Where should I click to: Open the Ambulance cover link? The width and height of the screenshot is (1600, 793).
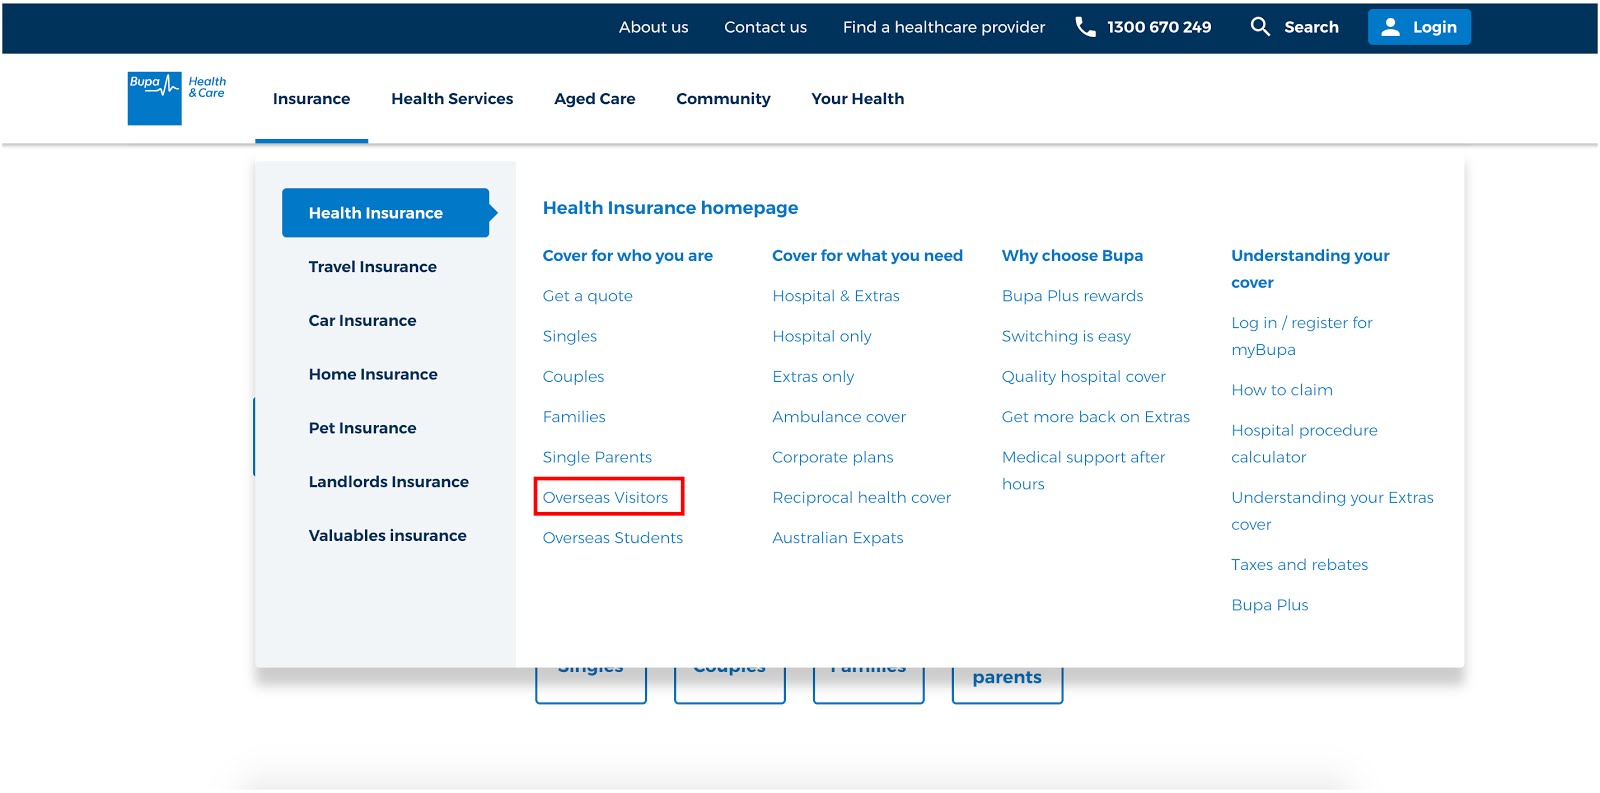tap(838, 417)
